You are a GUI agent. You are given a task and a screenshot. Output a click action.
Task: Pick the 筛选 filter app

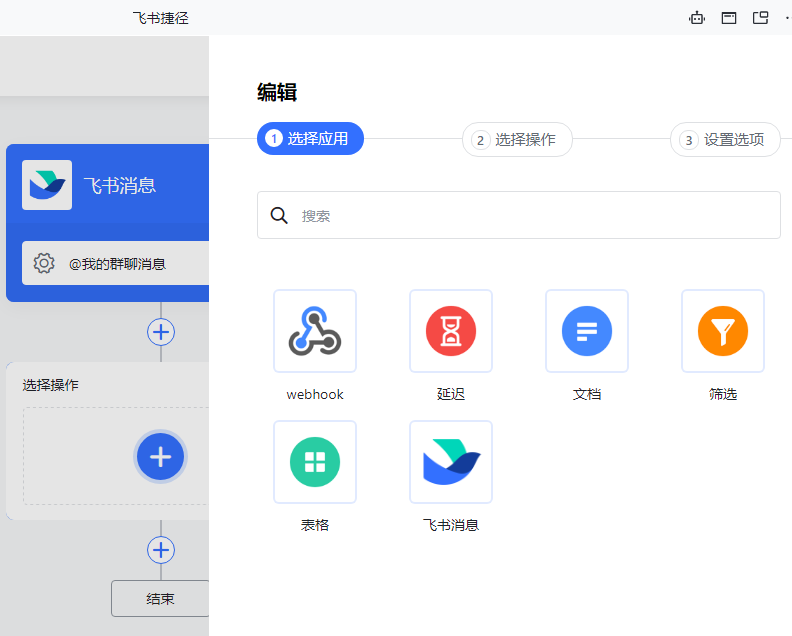tap(723, 331)
